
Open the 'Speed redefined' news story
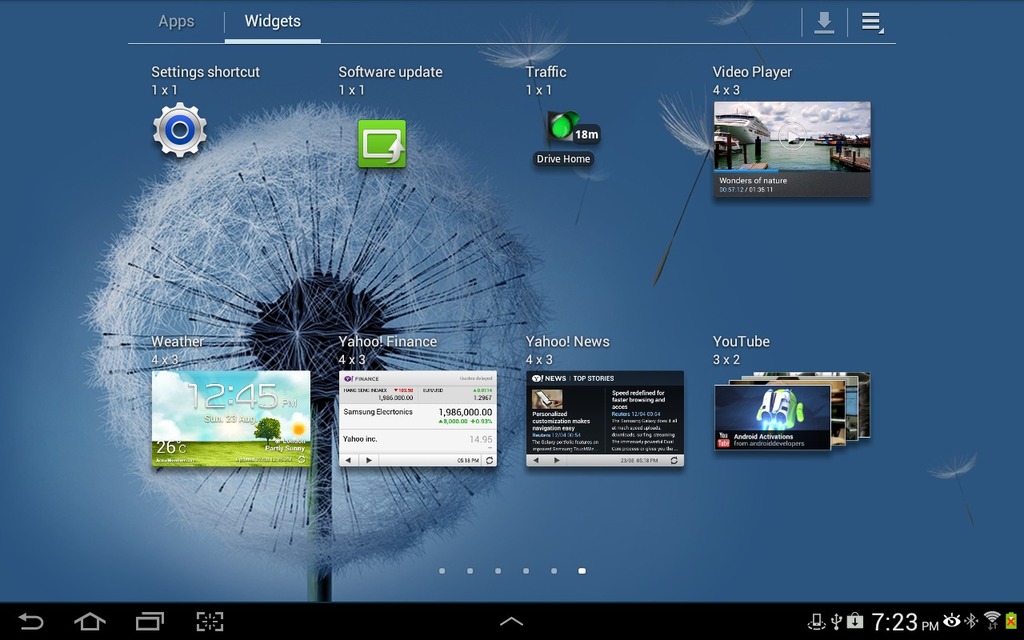pyautogui.click(x=645, y=421)
